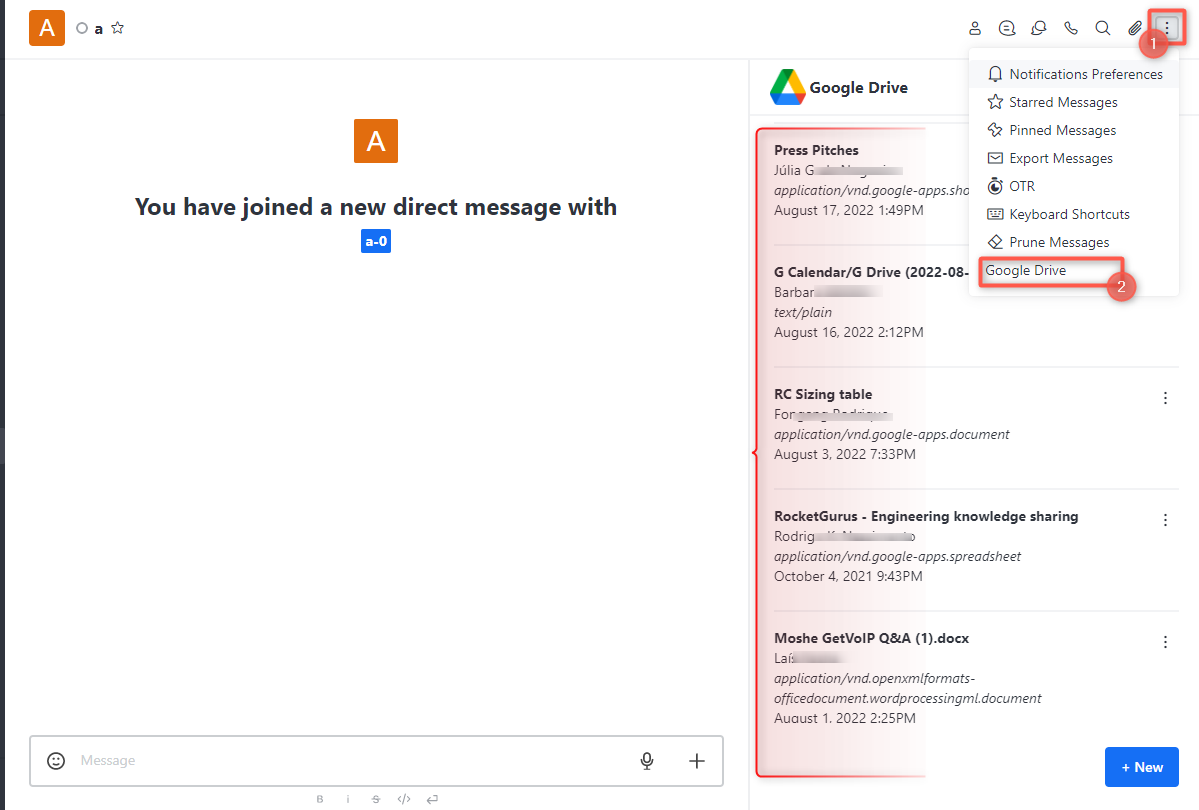Open Pinned Messages from the menu

click(1074, 130)
